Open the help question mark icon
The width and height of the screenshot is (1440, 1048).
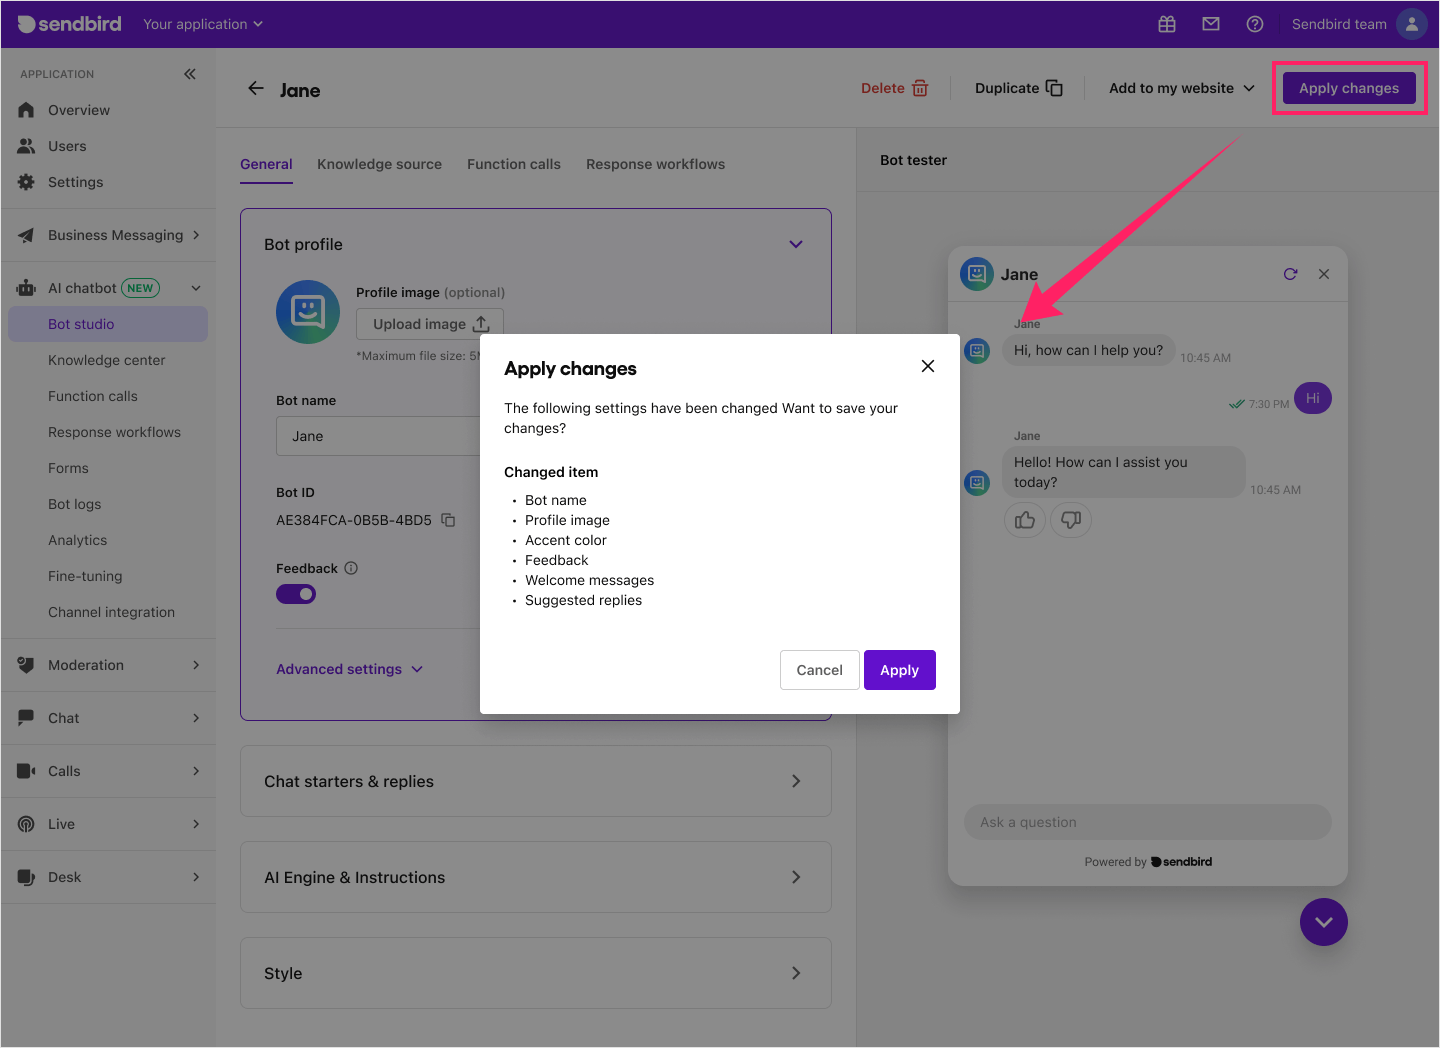pyautogui.click(x=1255, y=24)
